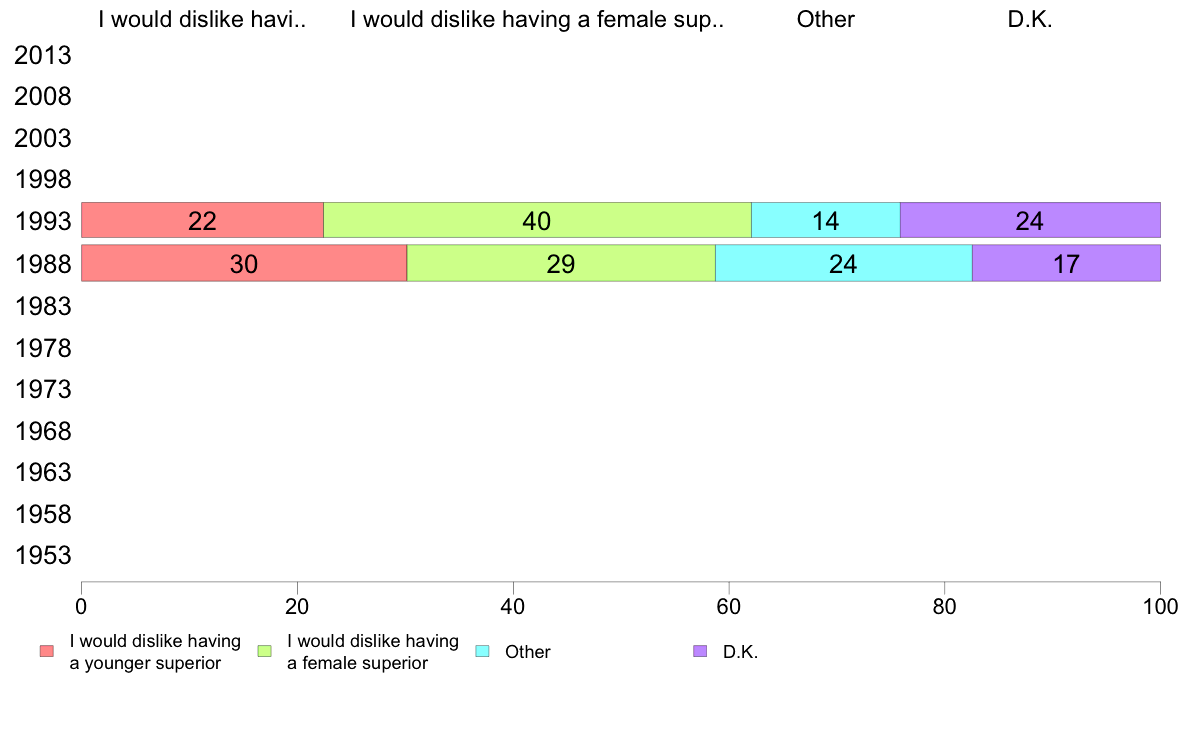Select the 1988 cyan segment labeled 24
The width and height of the screenshot is (1188, 736).
(x=844, y=263)
